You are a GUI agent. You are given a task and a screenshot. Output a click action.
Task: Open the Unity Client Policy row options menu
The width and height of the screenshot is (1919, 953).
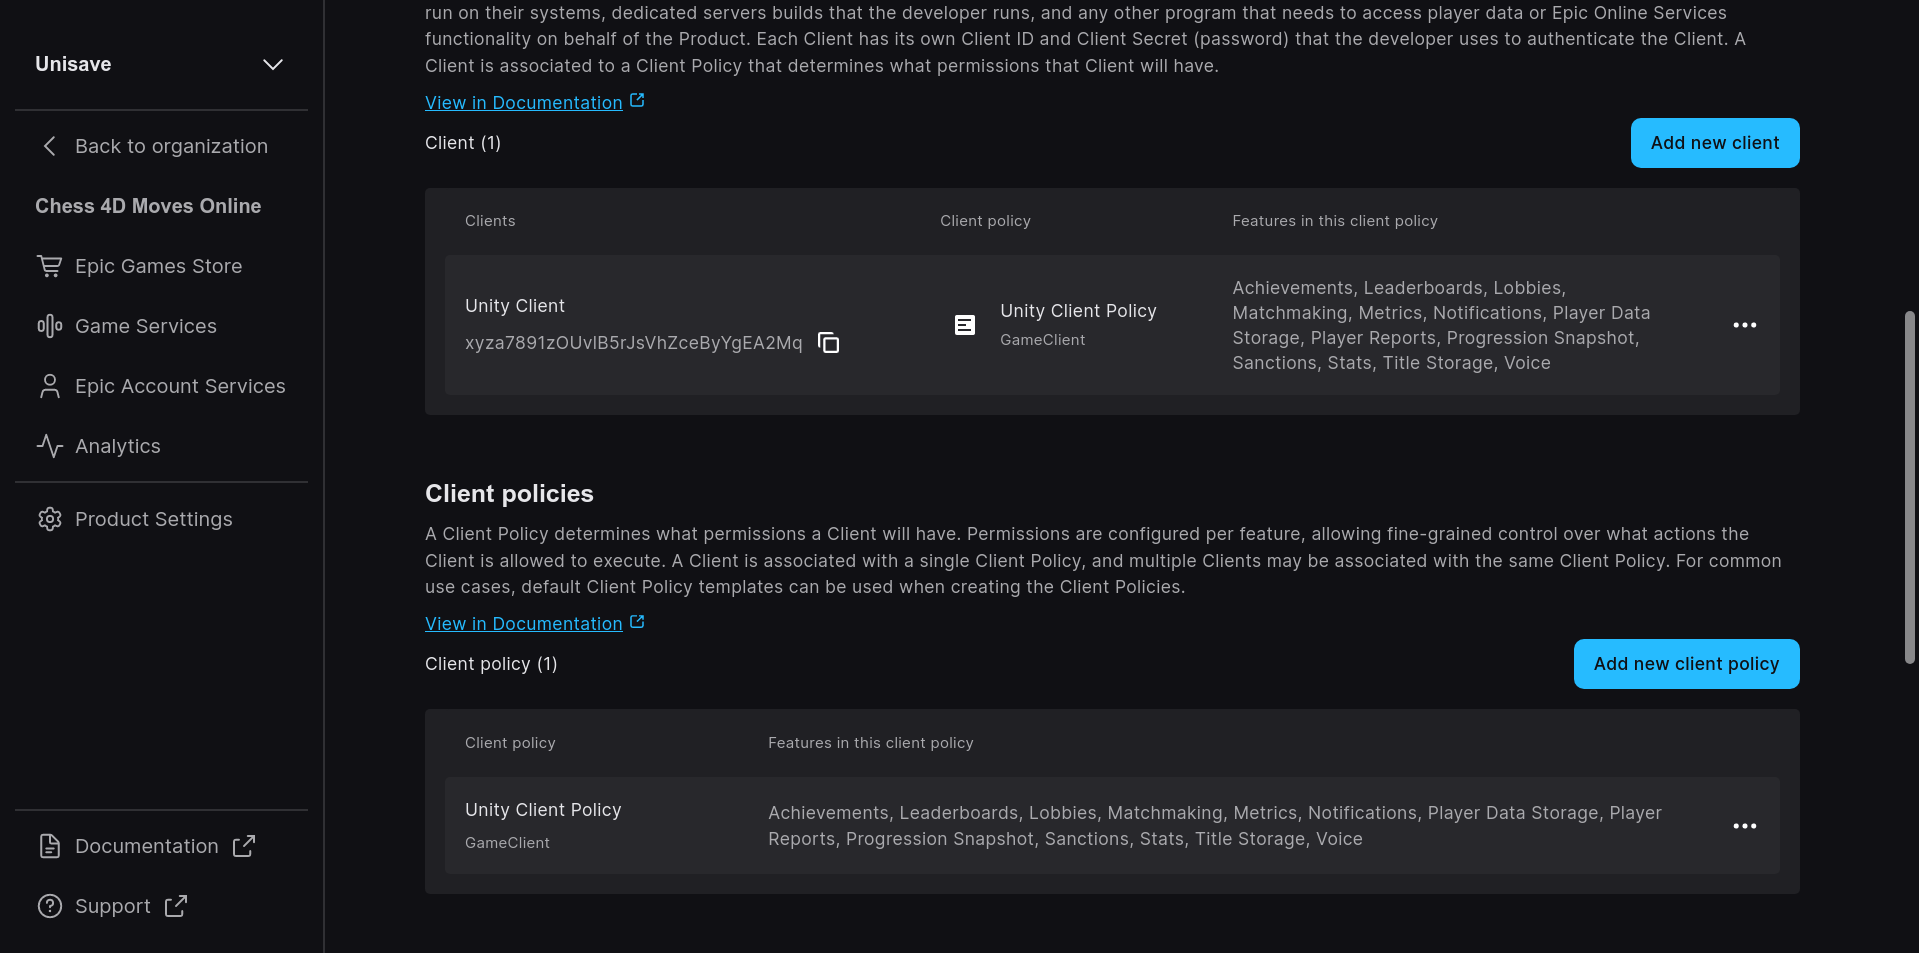click(x=1744, y=826)
